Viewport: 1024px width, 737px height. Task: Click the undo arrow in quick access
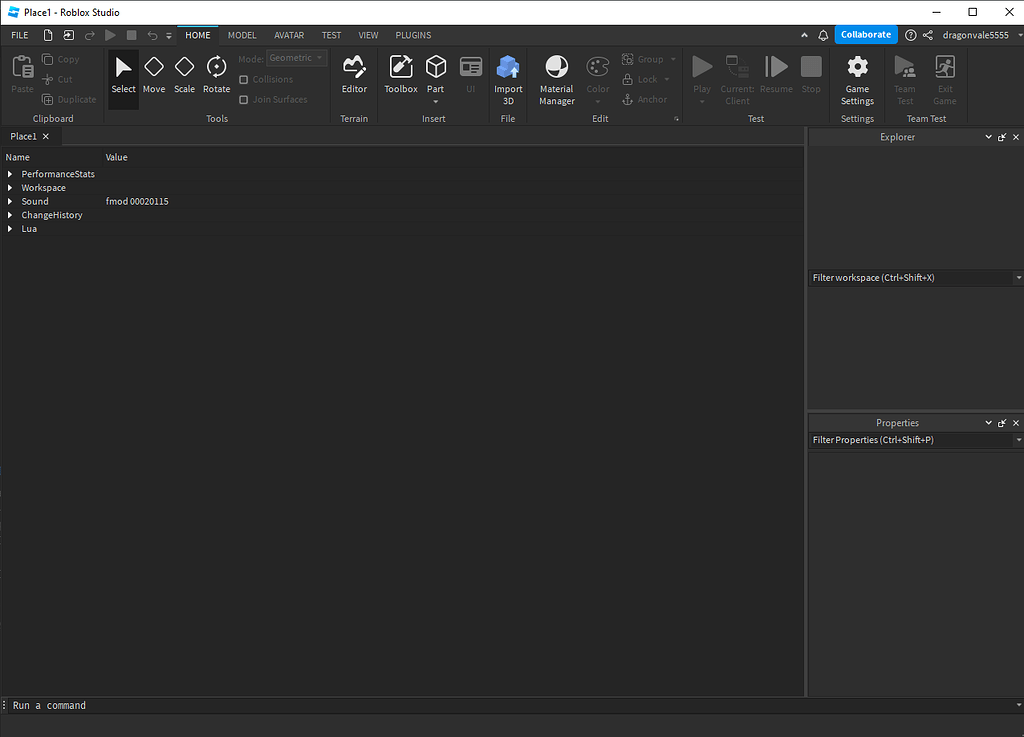tap(152, 35)
